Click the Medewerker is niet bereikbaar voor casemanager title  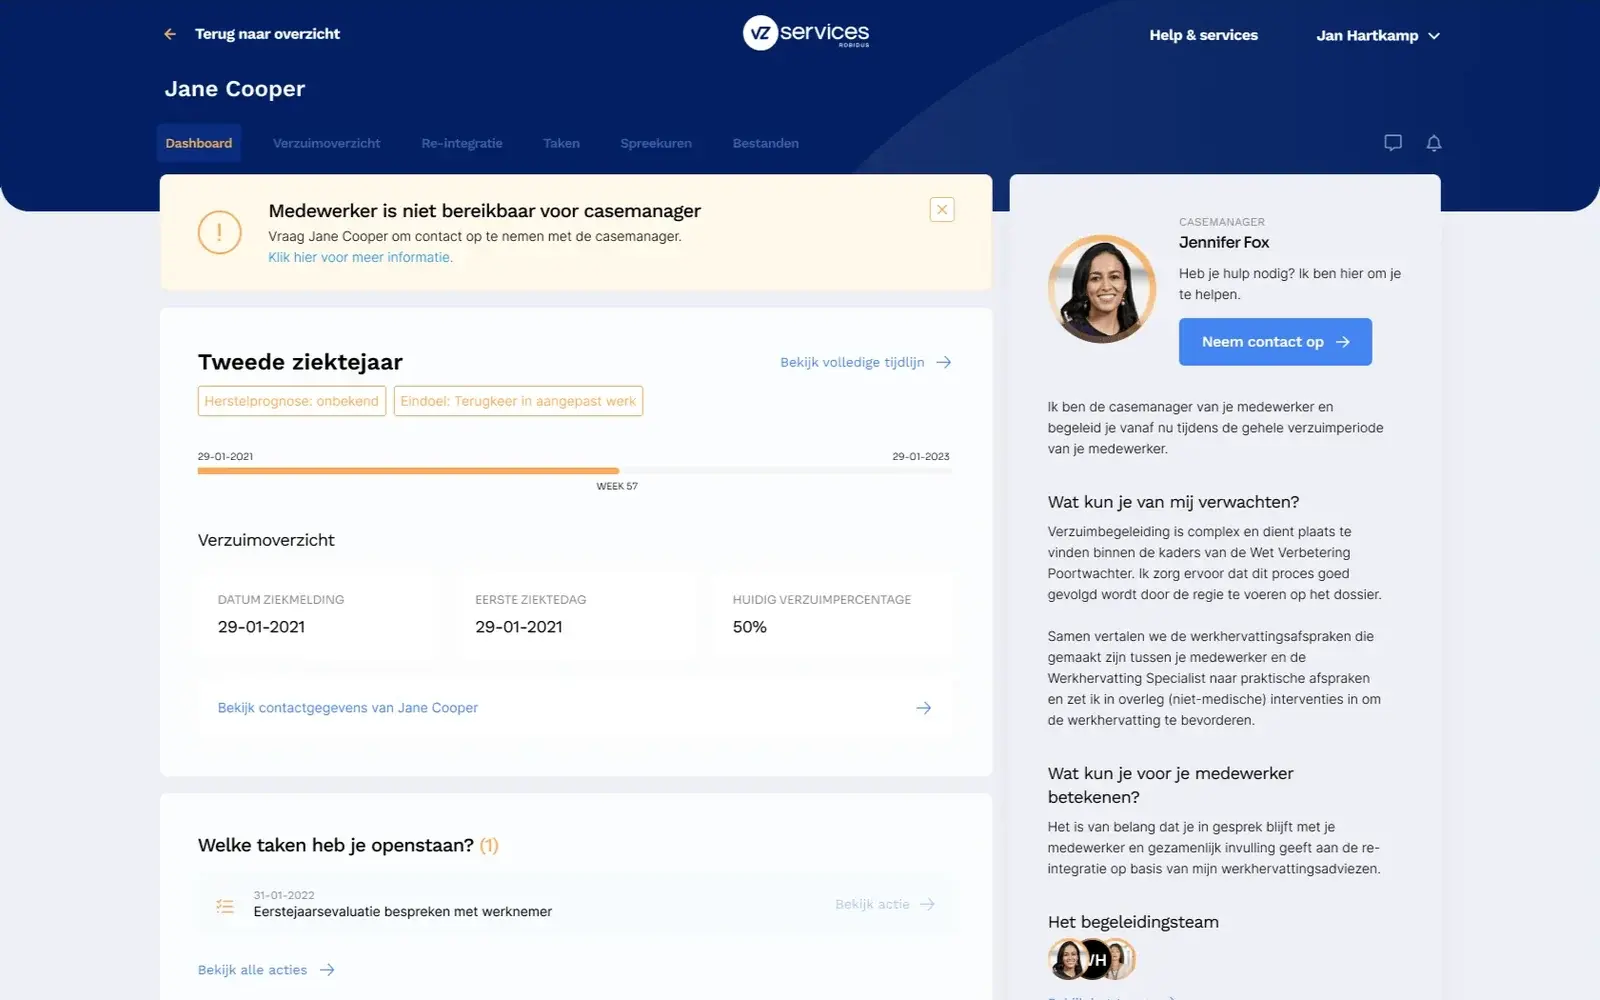[485, 211]
